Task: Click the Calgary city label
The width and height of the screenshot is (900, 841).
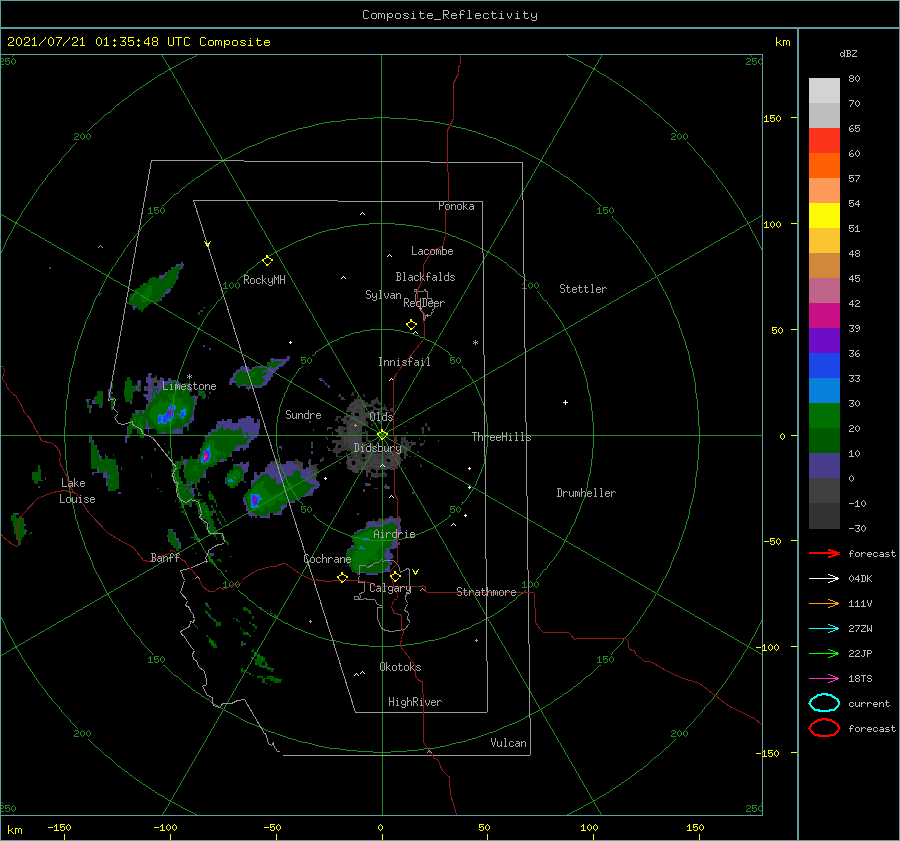Action: coord(390,588)
